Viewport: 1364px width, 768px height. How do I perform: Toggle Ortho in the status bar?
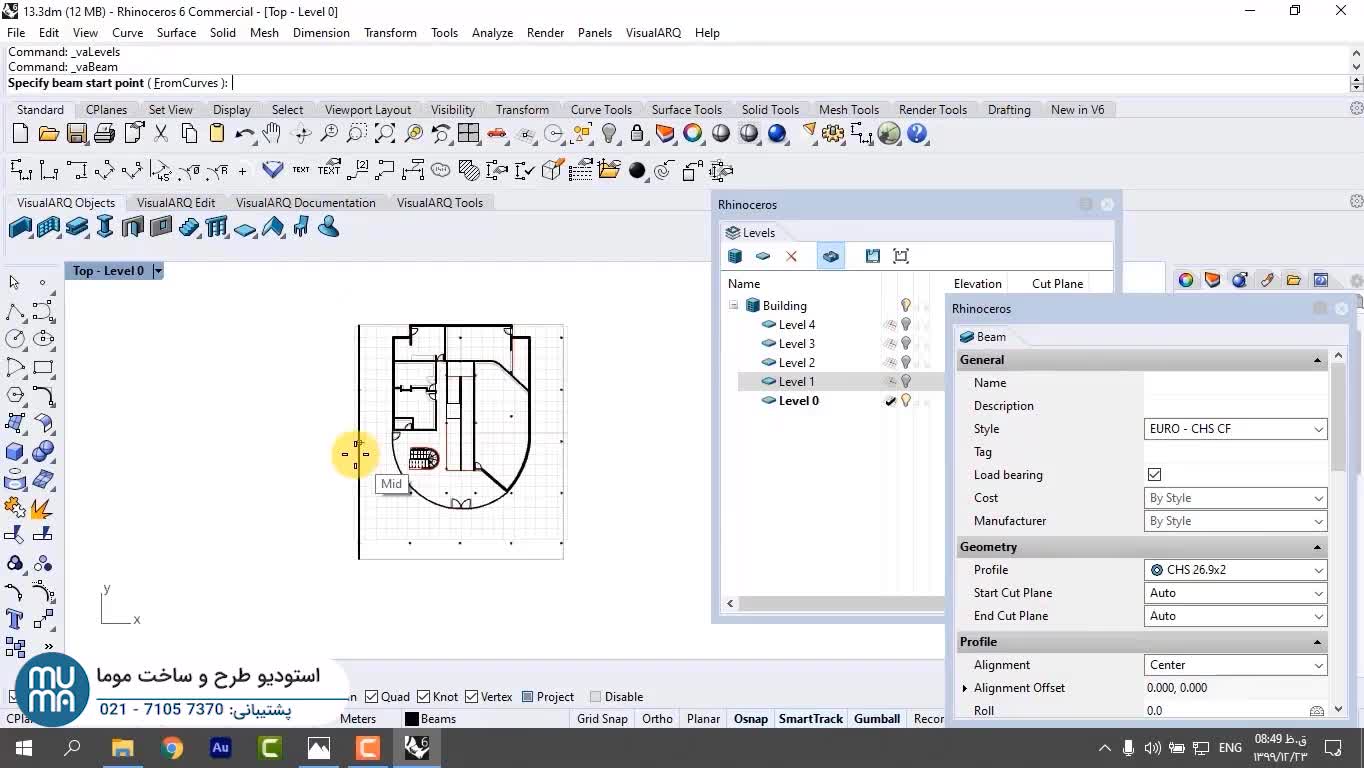coord(657,719)
